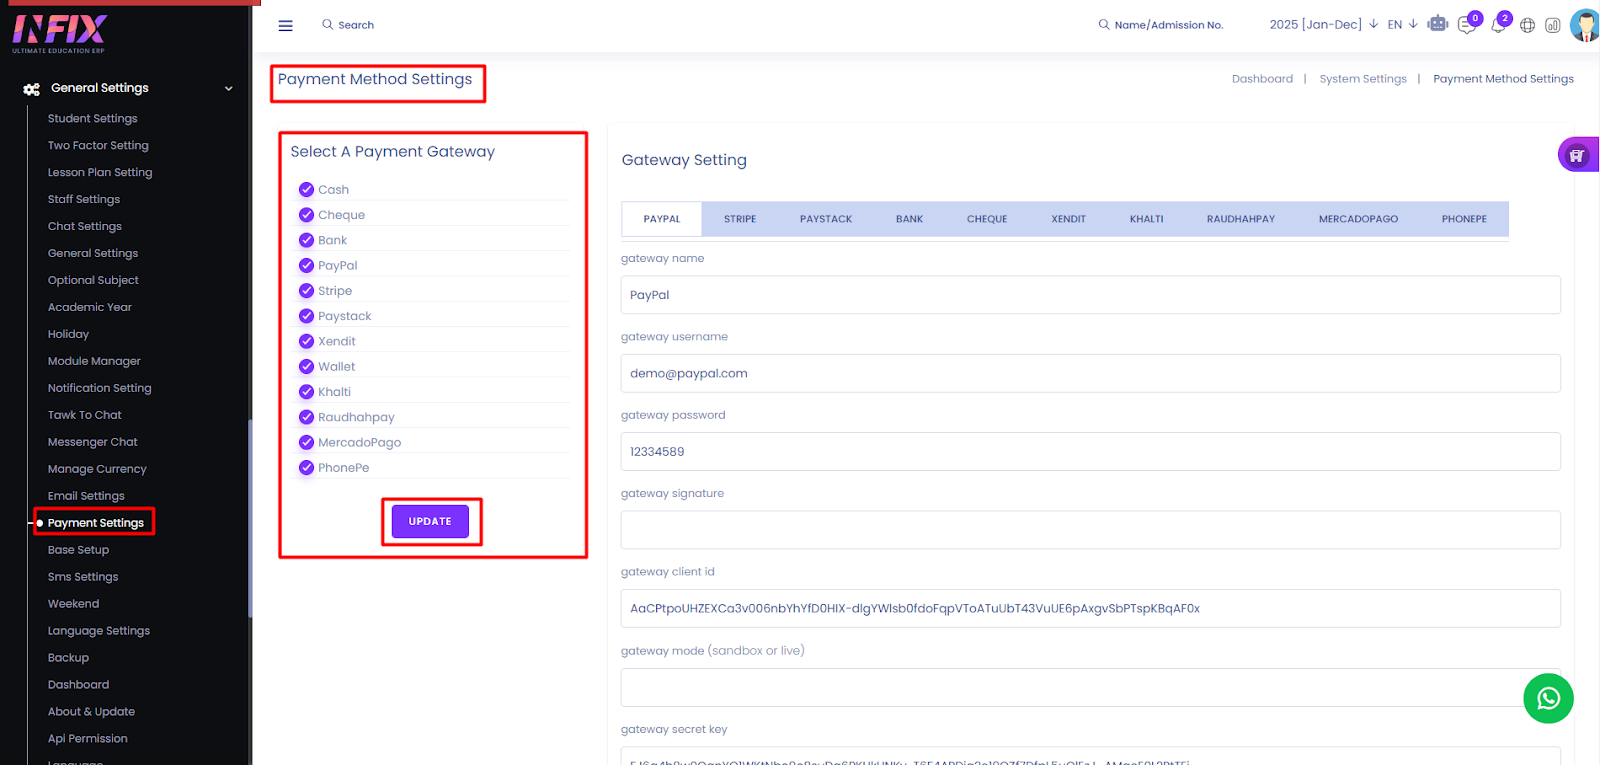The height and width of the screenshot is (765, 1600).
Task: Toggle the Cash gateway checkbox
Action: coord(306,189)
